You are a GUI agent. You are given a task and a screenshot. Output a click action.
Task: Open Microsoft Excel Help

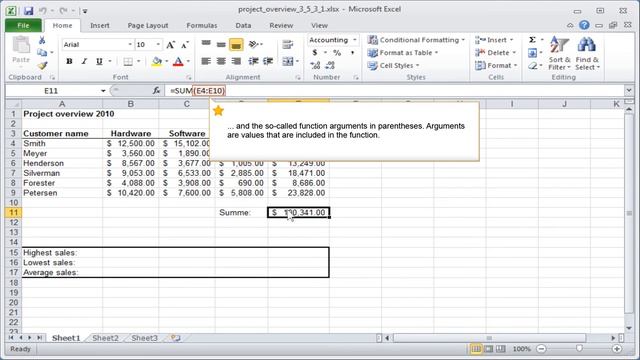point(584,25)
